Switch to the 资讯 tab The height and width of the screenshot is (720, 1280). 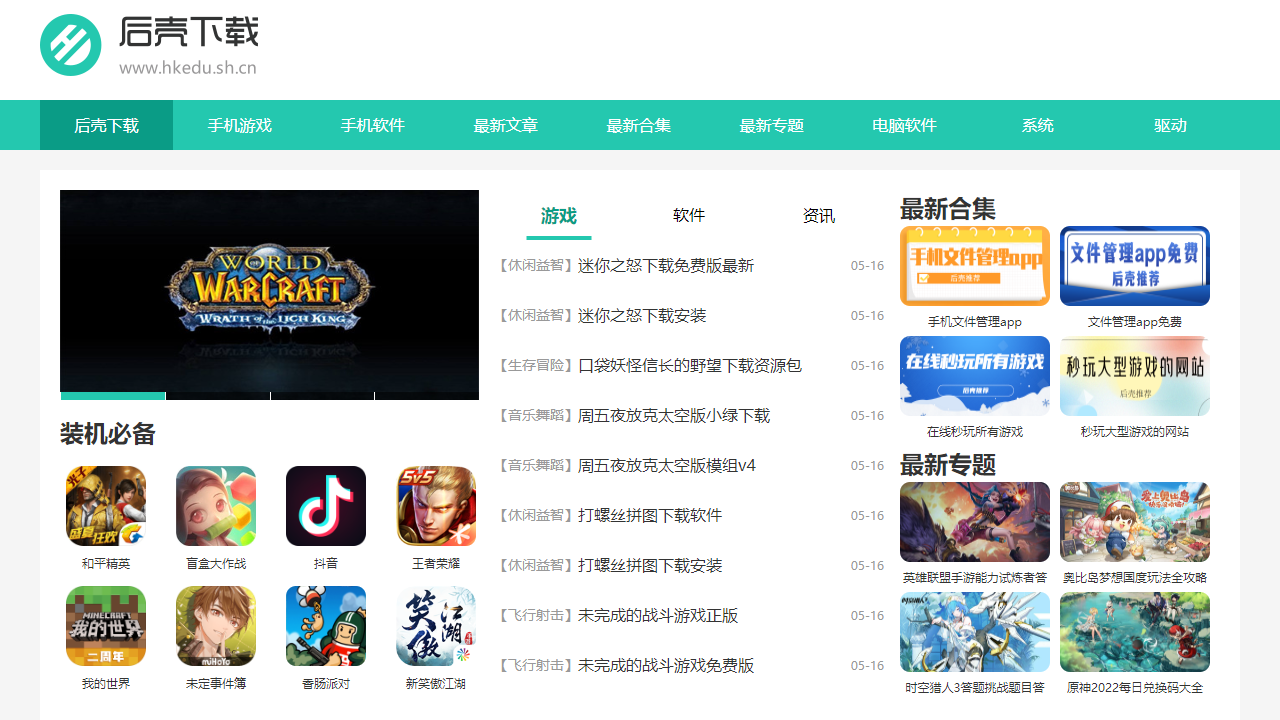pyautogui.click(x=819, y=216)
